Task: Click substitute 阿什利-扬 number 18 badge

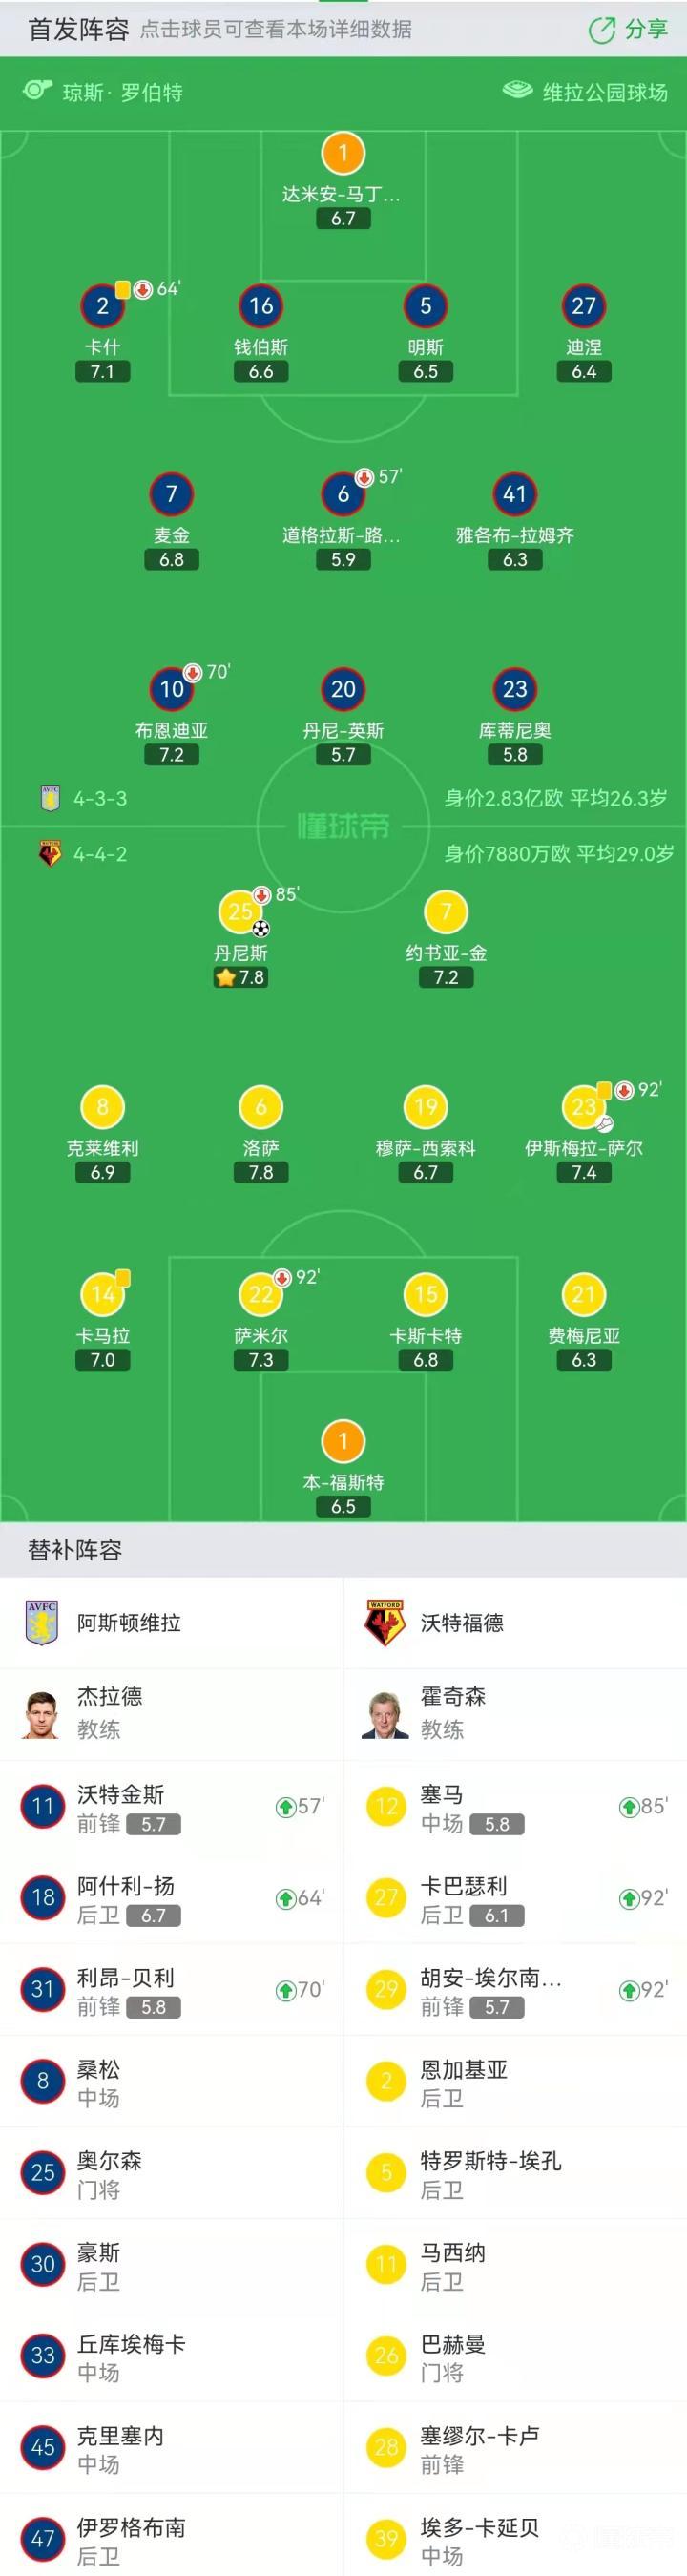Action: pos(43,1898)
